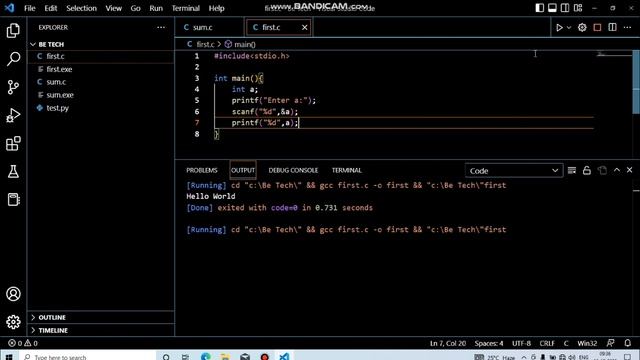This screenshot has width=640, height=360.
Task: Change line endings via CRLF
Action: coord(547,343)
